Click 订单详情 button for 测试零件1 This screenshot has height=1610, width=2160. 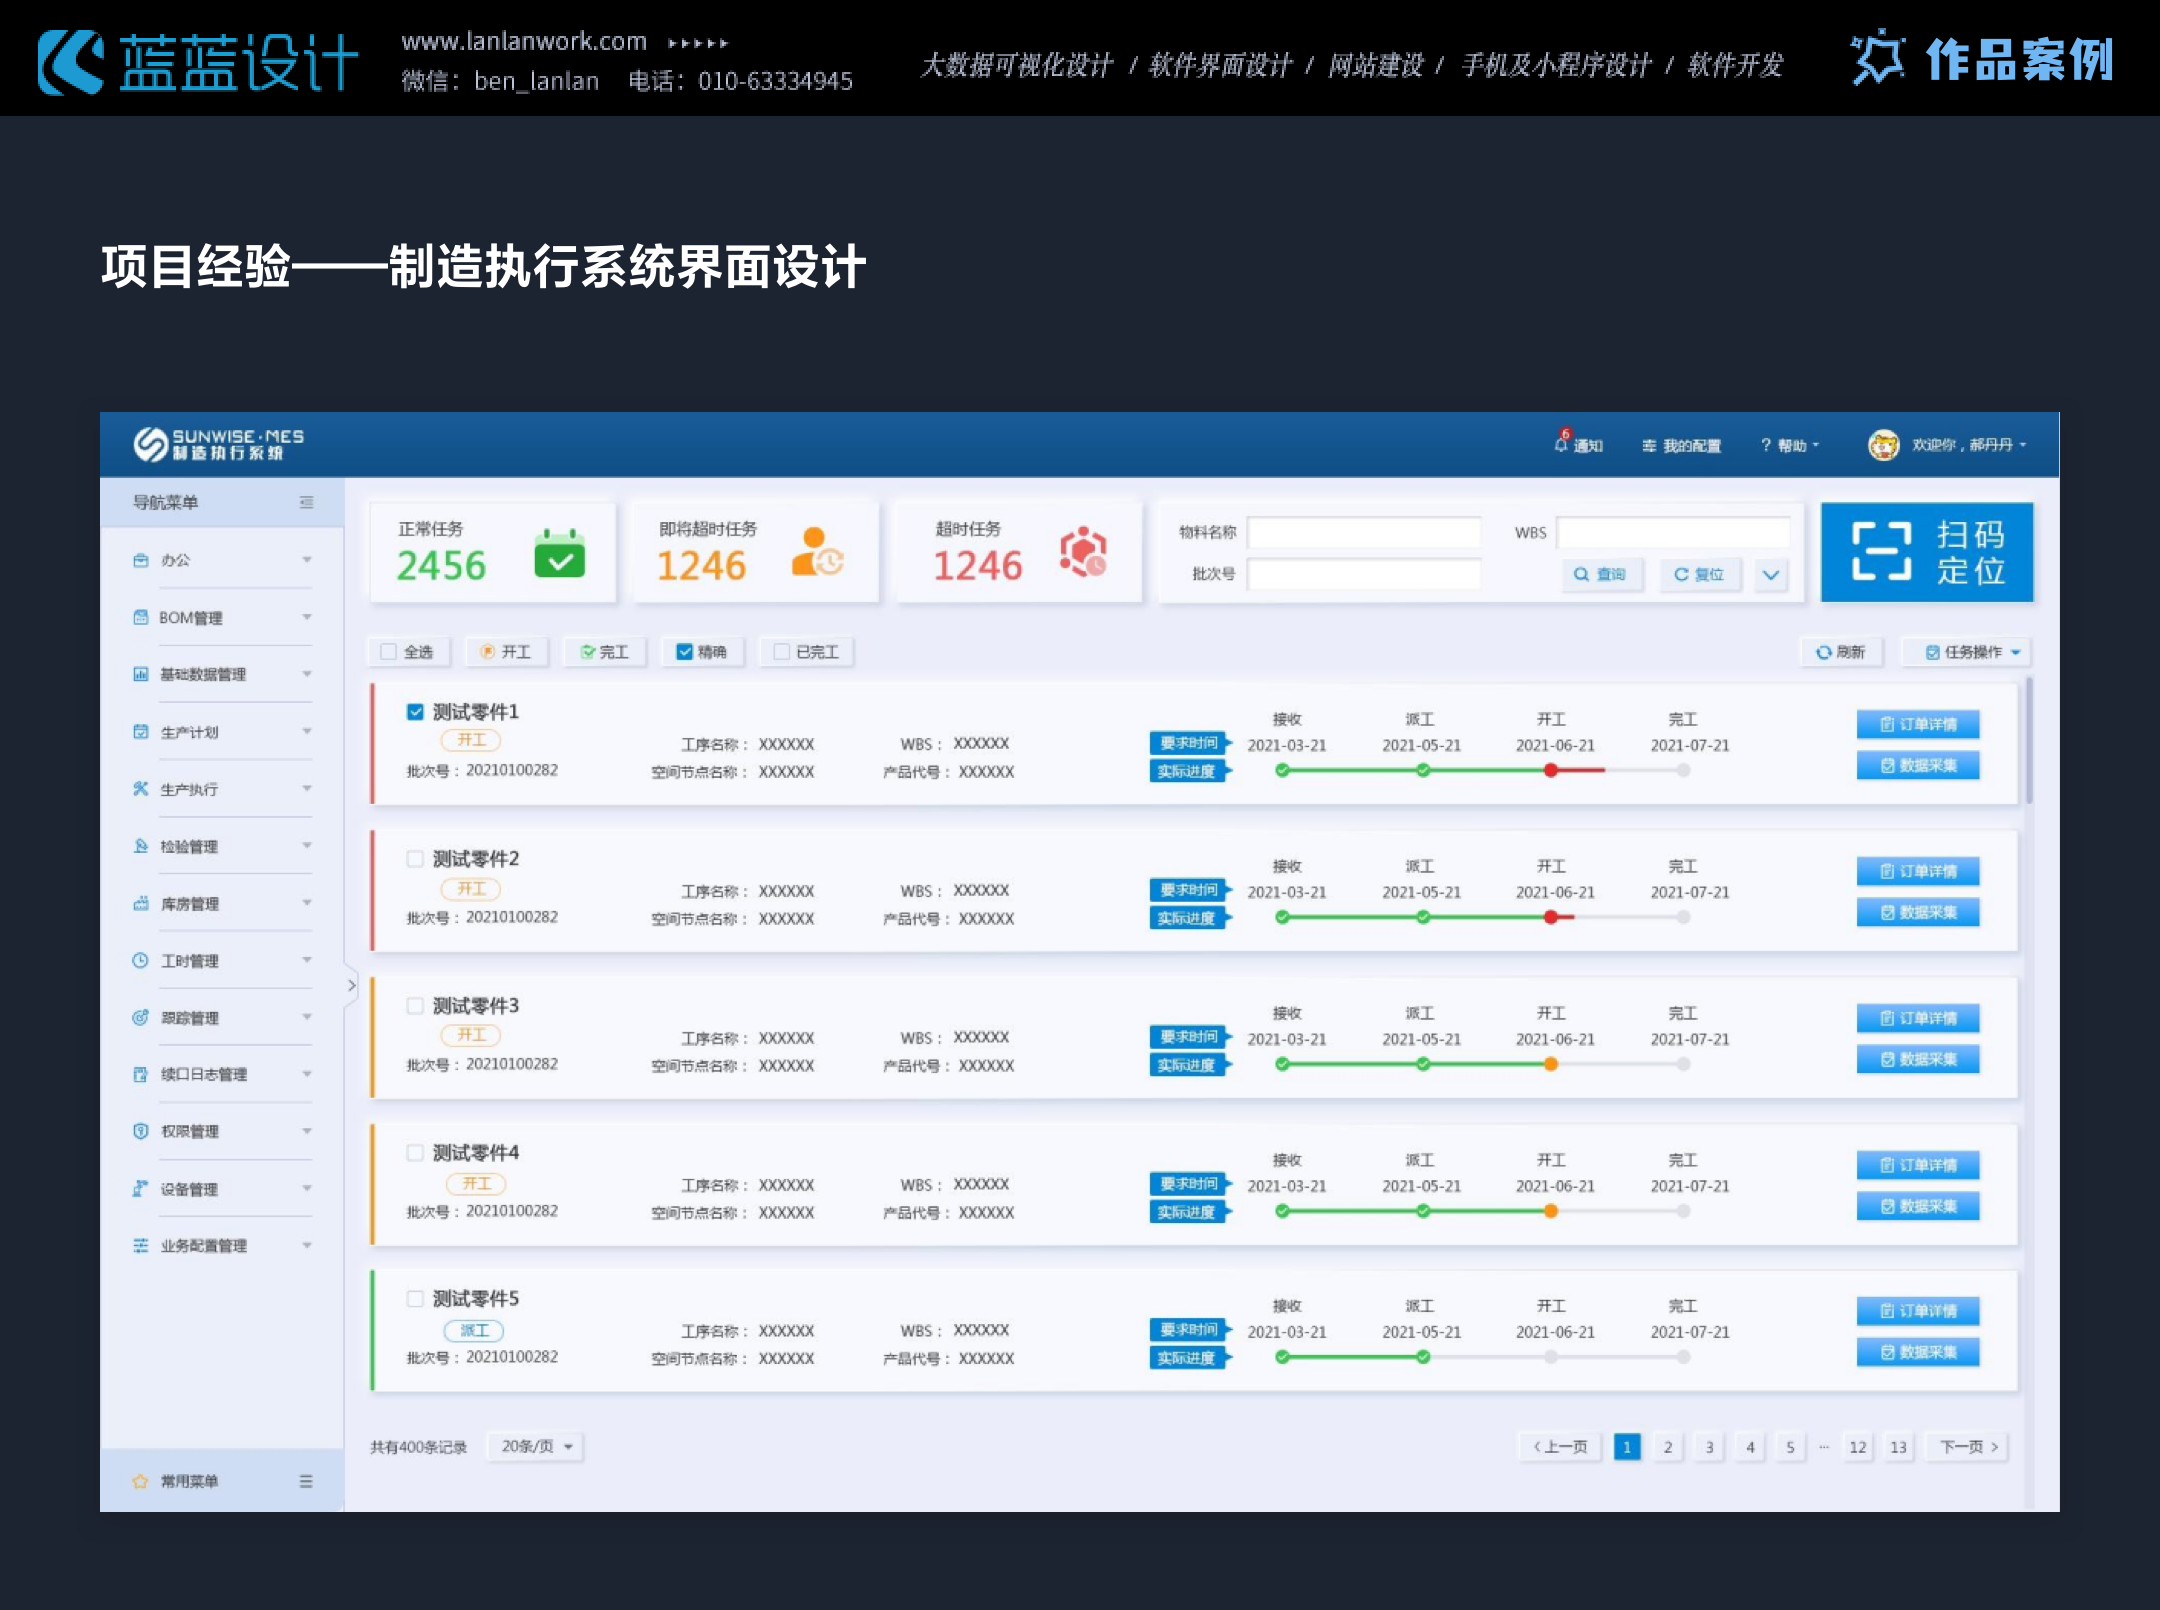pyautogui.click(x=1917, y=724)
